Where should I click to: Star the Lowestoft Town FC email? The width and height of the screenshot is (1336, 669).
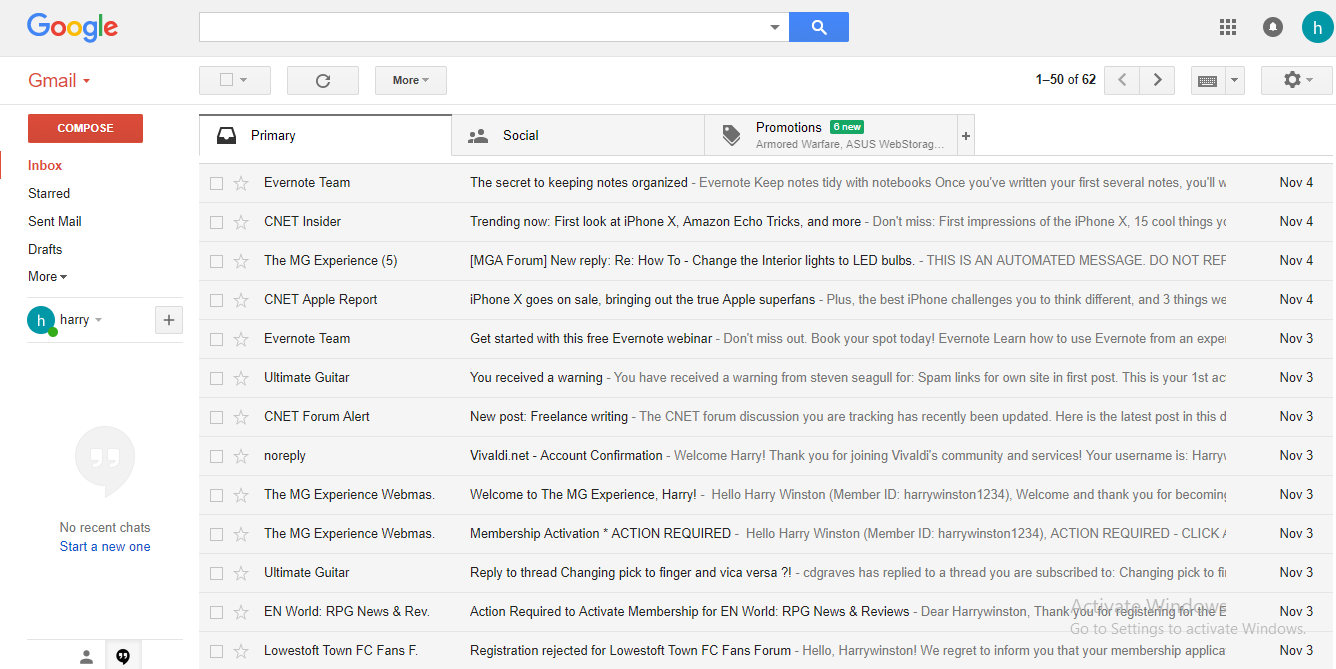[x=240, y=651]
